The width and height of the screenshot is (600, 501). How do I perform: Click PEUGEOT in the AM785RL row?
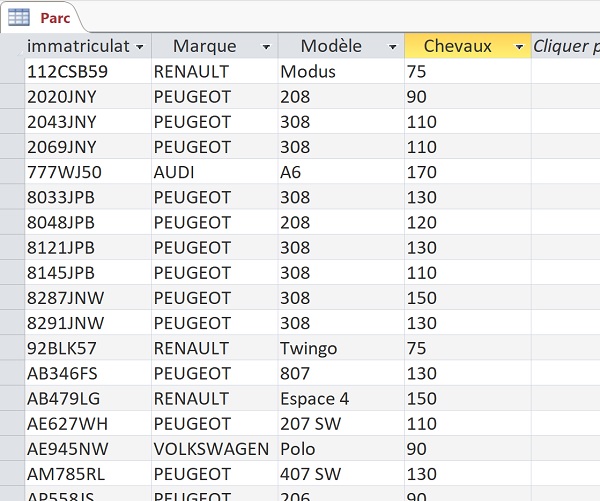pyautogui.click(x=215, y=474)
